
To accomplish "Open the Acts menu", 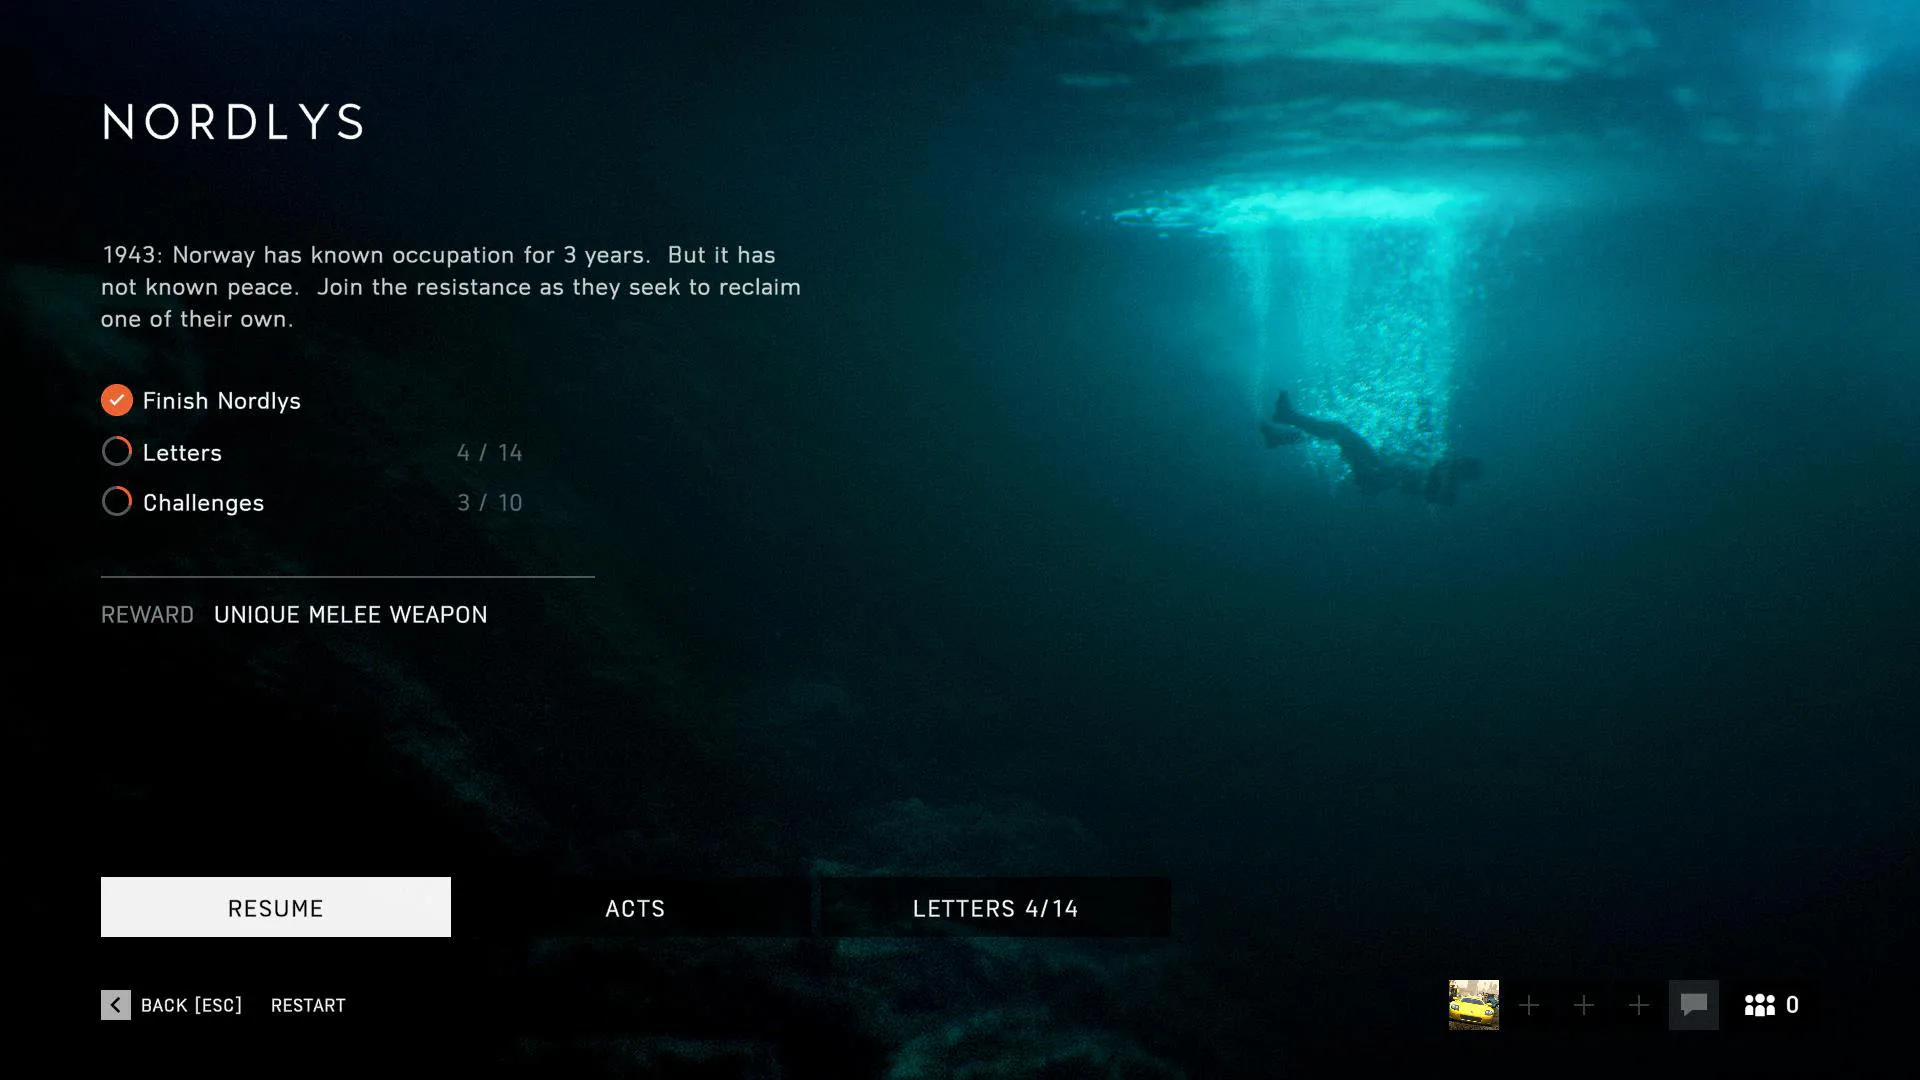I will (x=635, y=907).
